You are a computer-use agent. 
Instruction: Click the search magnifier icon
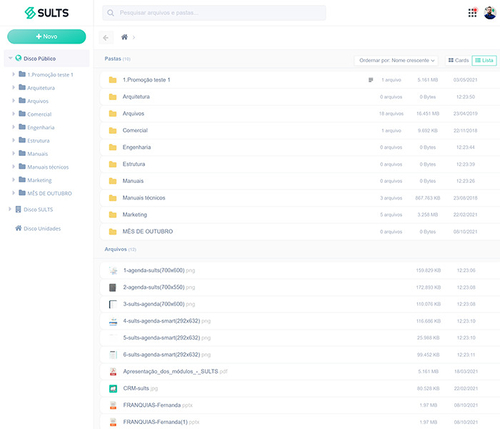[x=110, y=13]
